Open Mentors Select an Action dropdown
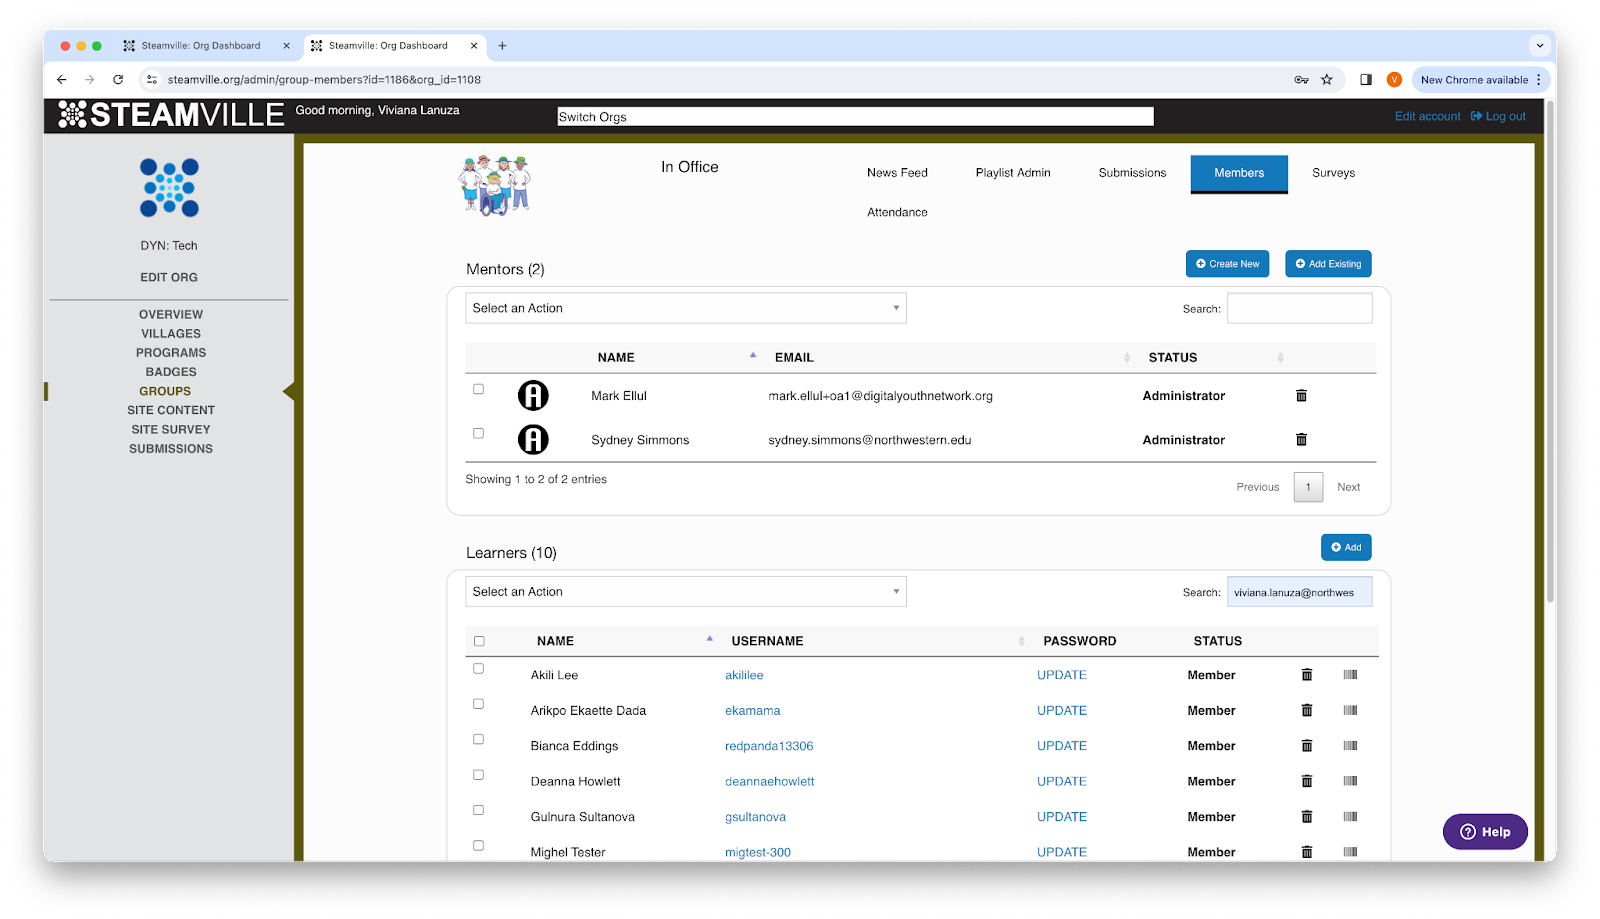This screenshot has height=919, width=1600. [x=685, y=308]
